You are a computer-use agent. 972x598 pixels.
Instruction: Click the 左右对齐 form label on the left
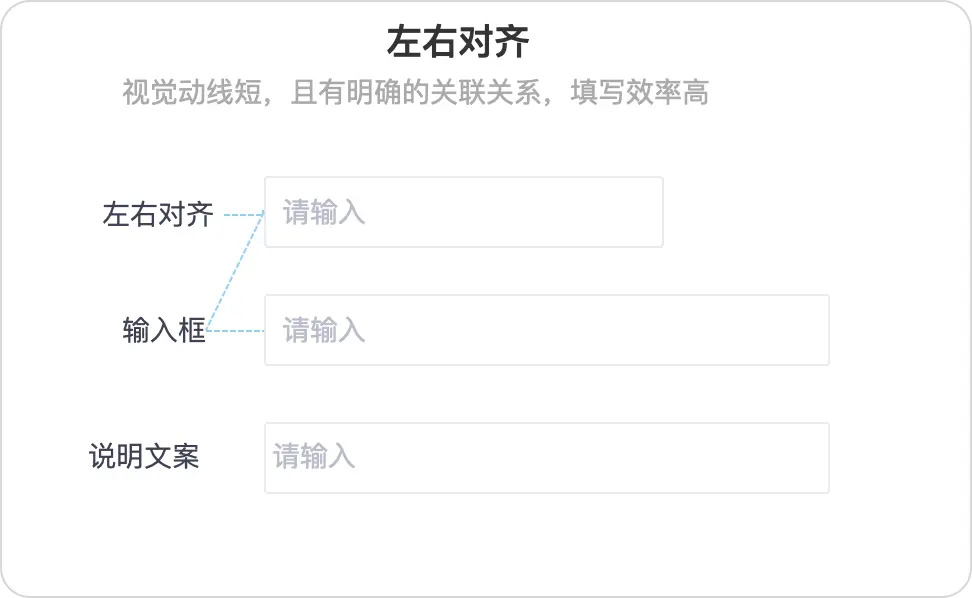158,214
